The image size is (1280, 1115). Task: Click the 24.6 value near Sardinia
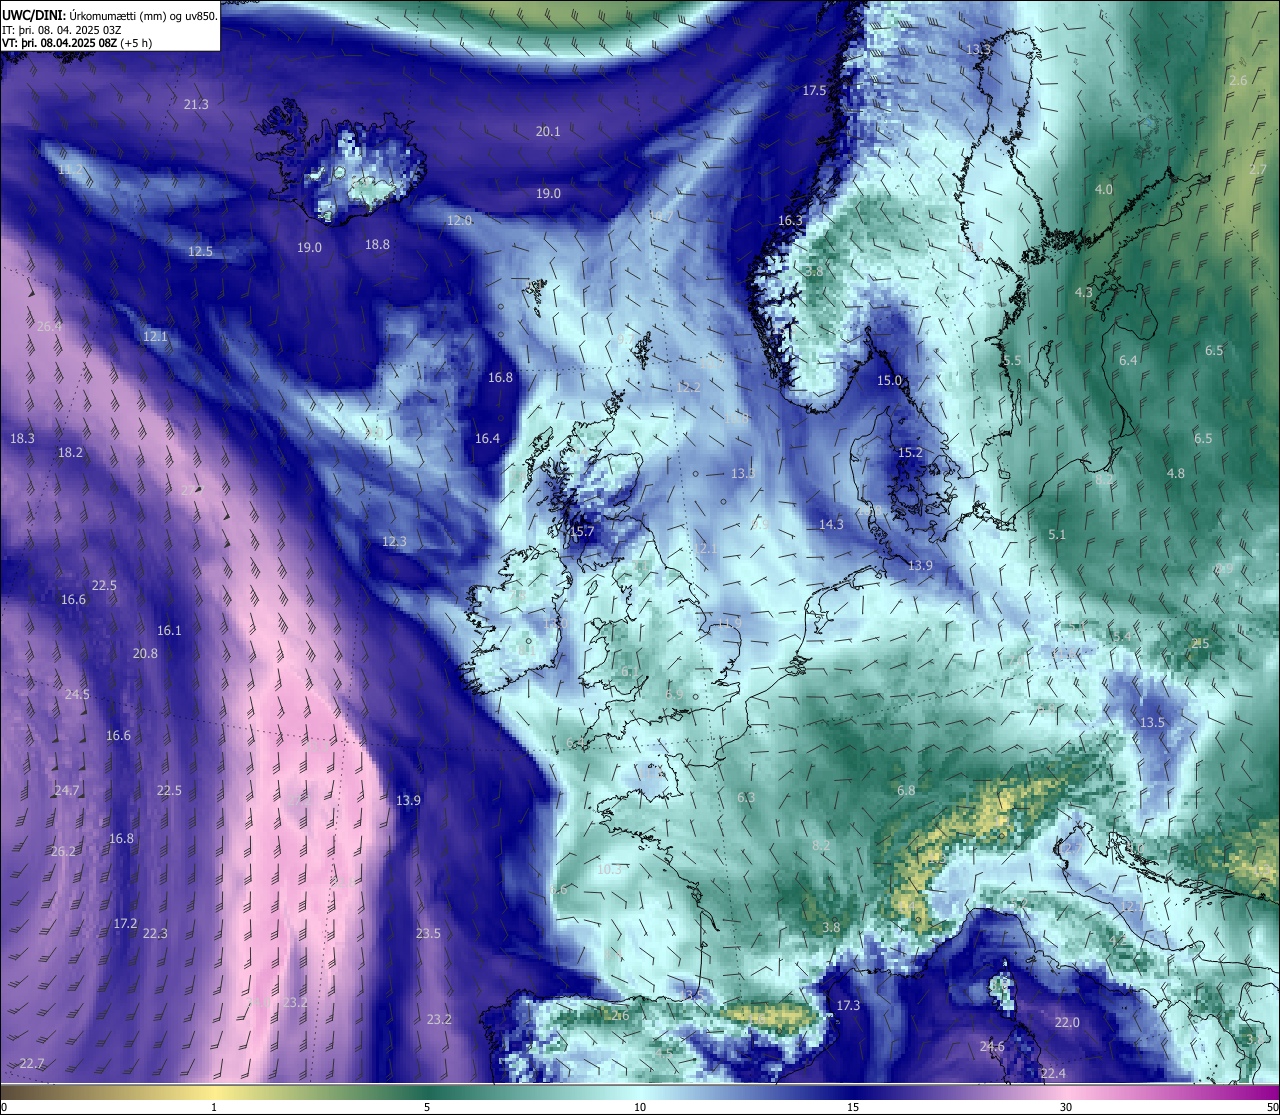click(992, 1046)
